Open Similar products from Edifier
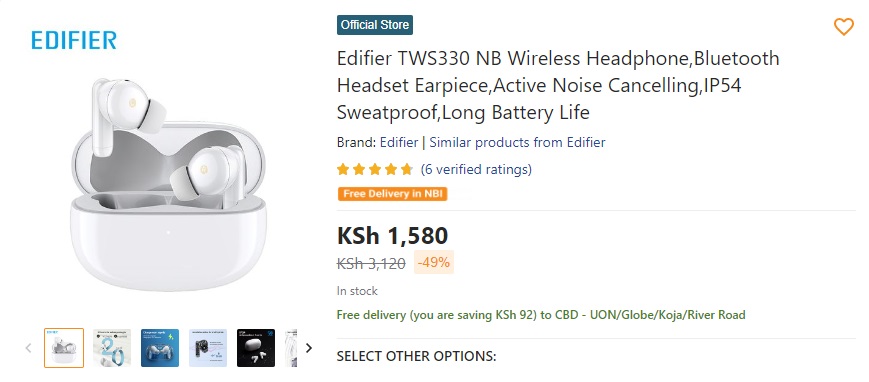Image resolution: width=869 pixels, height=382 pixels. pyautogui.click(x=517, y=142)
